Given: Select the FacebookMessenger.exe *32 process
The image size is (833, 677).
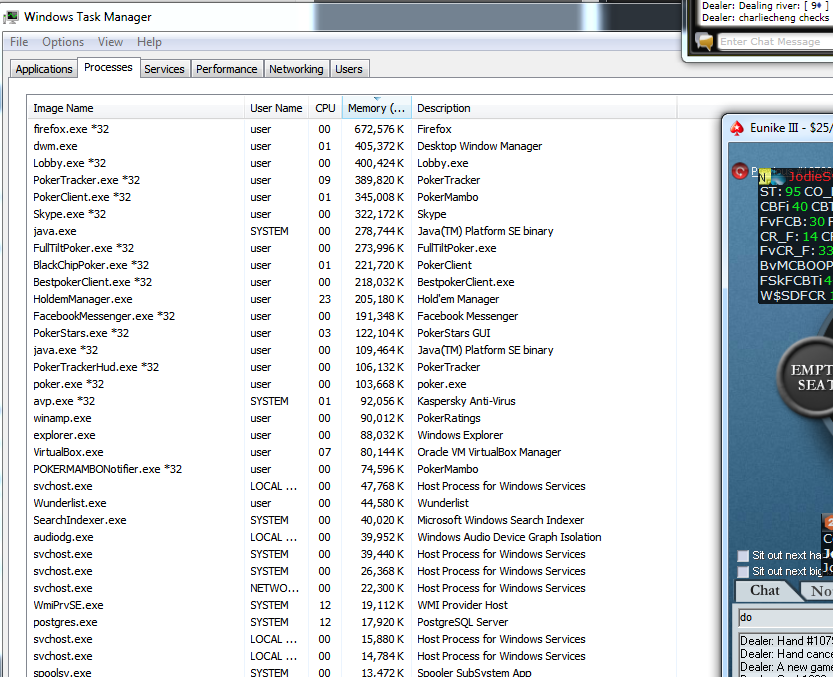Looking at the screenshot, I should click(352, 316).
